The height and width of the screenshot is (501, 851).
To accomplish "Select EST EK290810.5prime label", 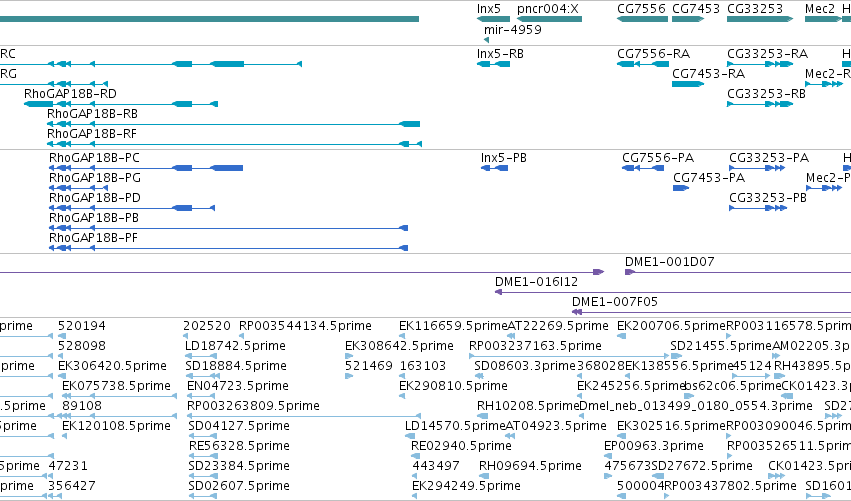I will coord(453,386).
